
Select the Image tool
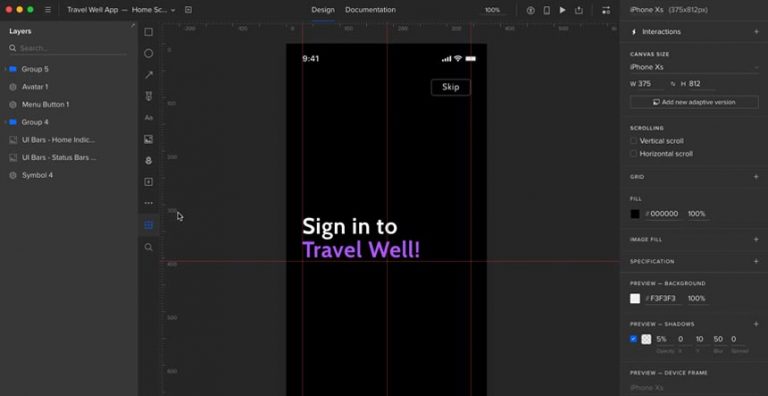[x=148, y=139]
